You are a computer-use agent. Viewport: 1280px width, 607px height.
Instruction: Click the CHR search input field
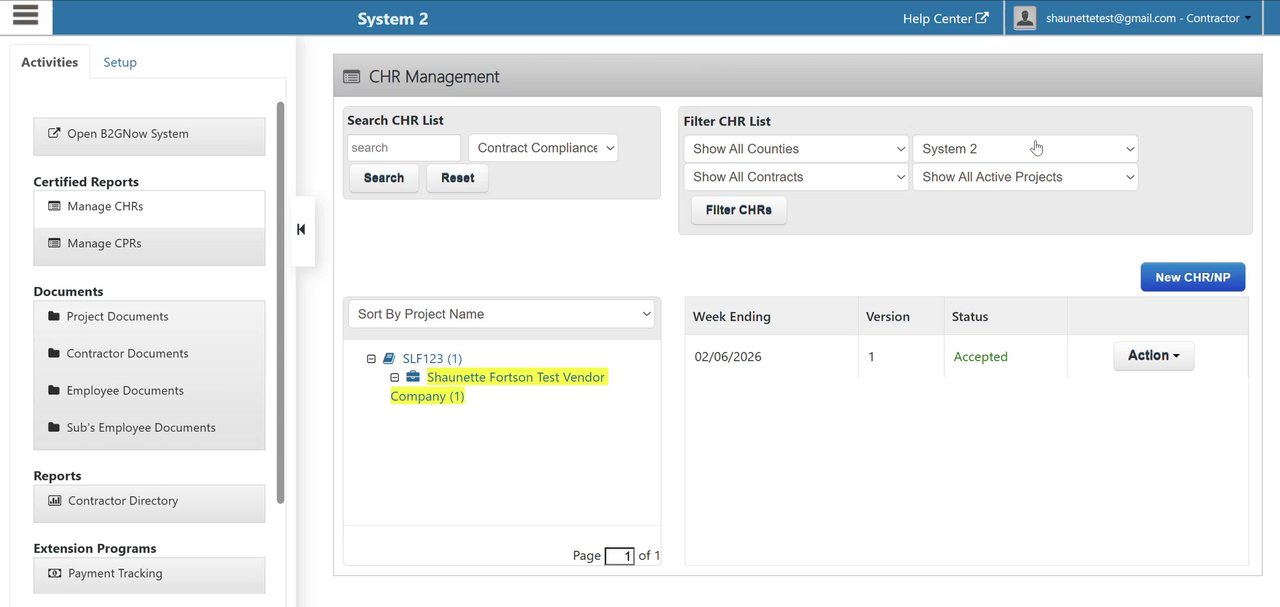(x=404, y=148)
